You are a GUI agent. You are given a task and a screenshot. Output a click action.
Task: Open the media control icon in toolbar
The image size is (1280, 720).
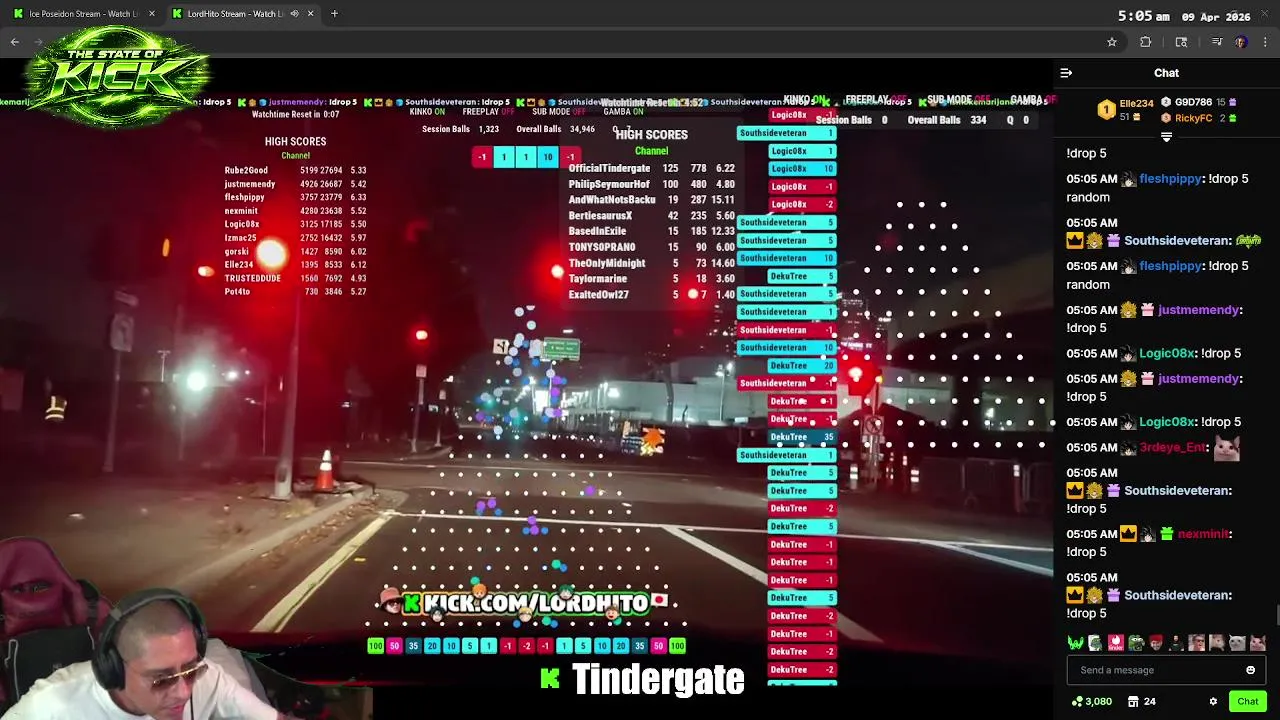tap(1216, 42)
